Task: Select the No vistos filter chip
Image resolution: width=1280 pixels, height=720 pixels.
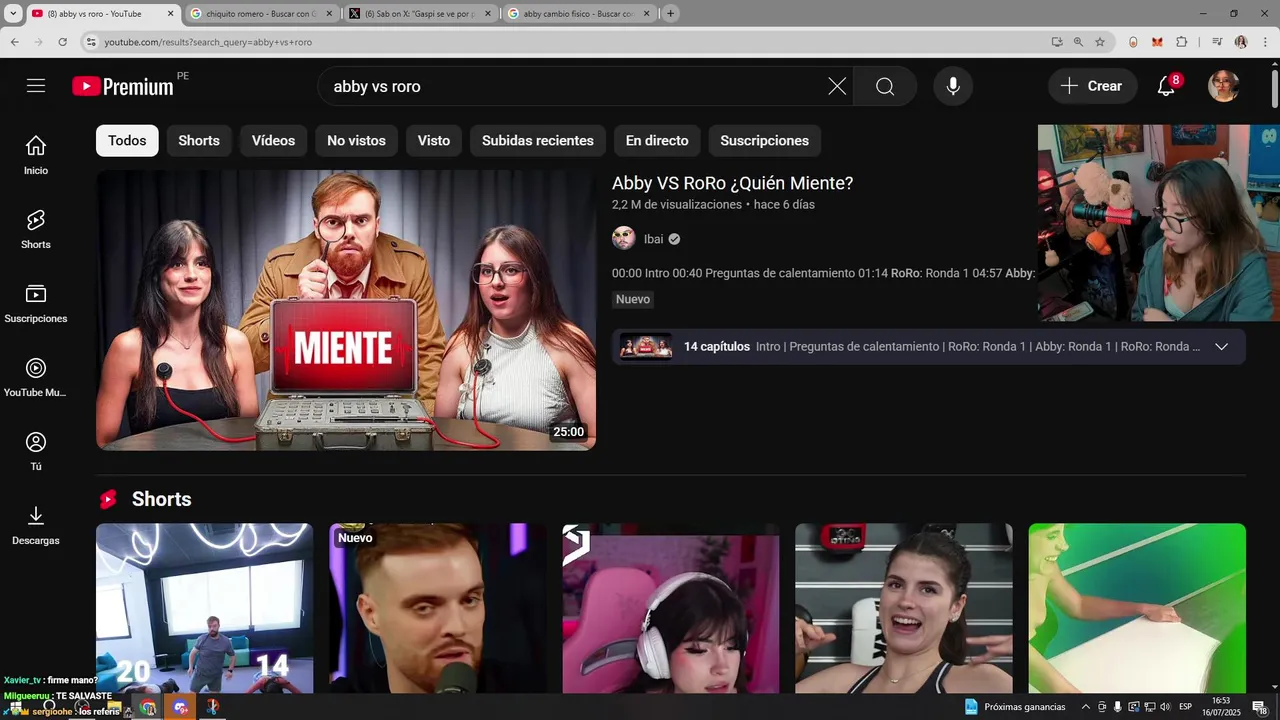Action: [x=356, y=141]
